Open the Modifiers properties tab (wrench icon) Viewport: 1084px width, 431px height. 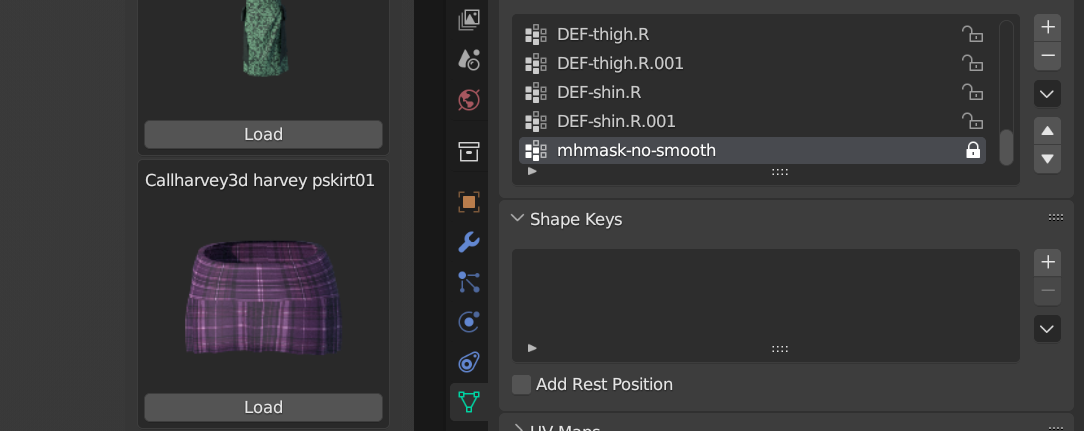point(468,242)
